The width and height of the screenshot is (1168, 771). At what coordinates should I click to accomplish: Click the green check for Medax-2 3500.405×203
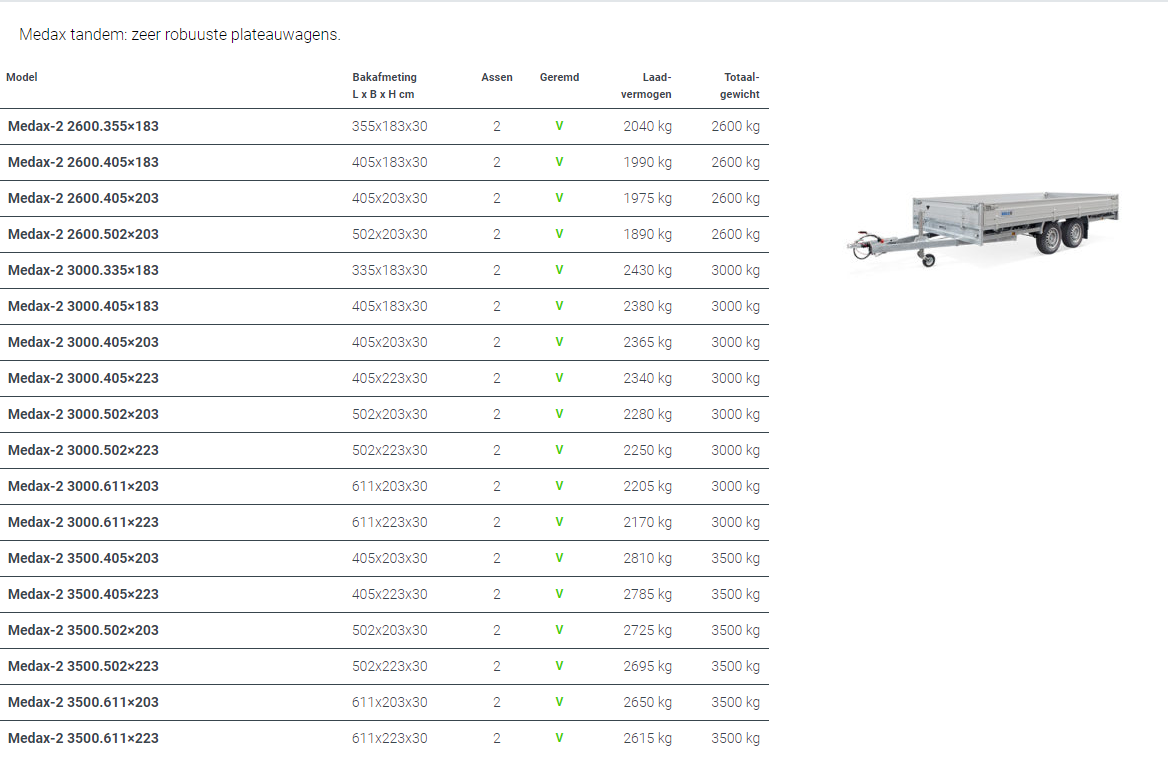pyautogui.click(x=559, y=558)
